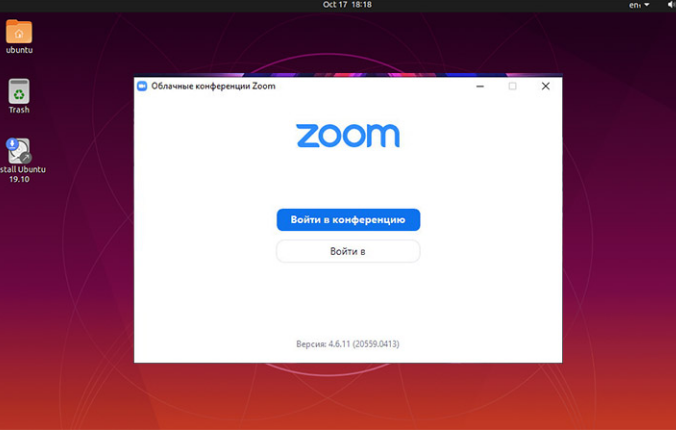
Task: Click the blue "Войти в конференцию" button
Action: click(348, 220)
